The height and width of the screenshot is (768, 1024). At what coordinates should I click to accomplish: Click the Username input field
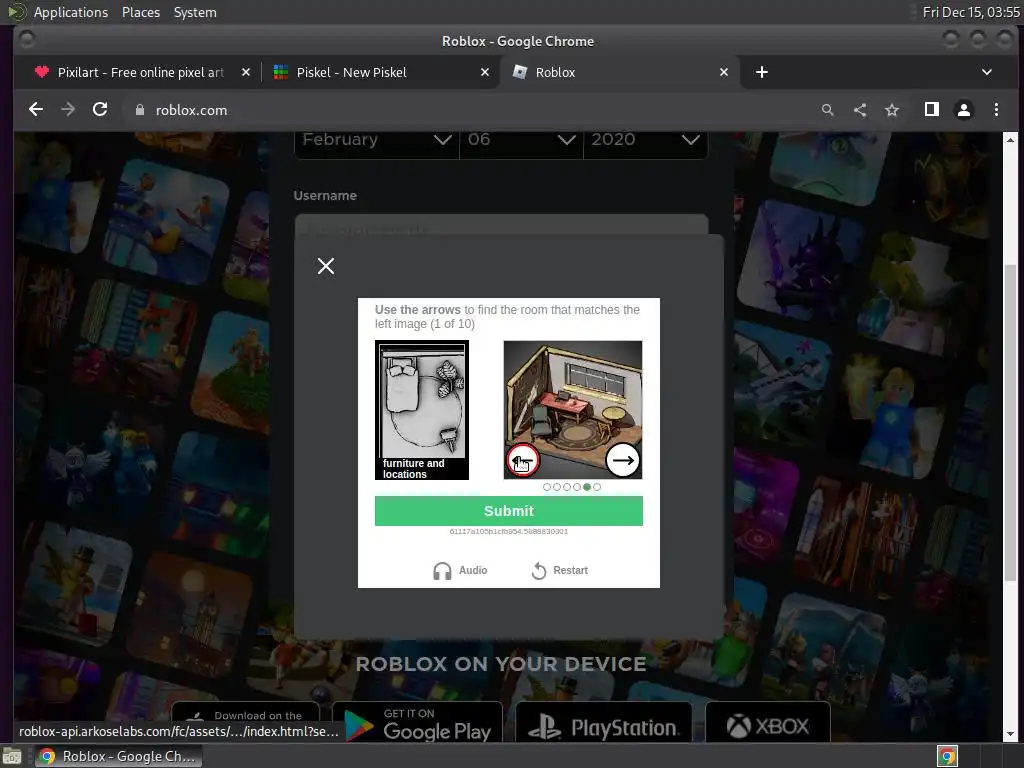pyautogui.click(x=501, y=225)
